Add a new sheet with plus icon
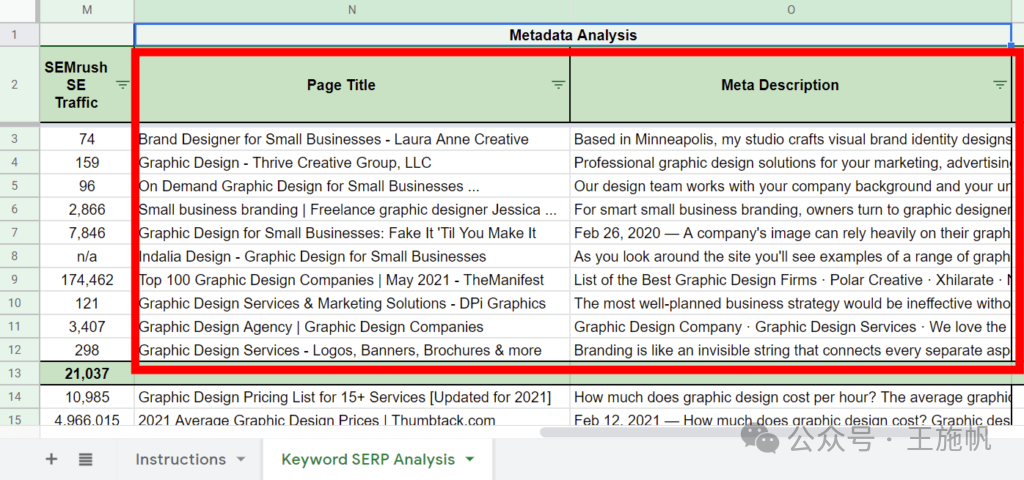1024x480 pixels. (51, 459)
